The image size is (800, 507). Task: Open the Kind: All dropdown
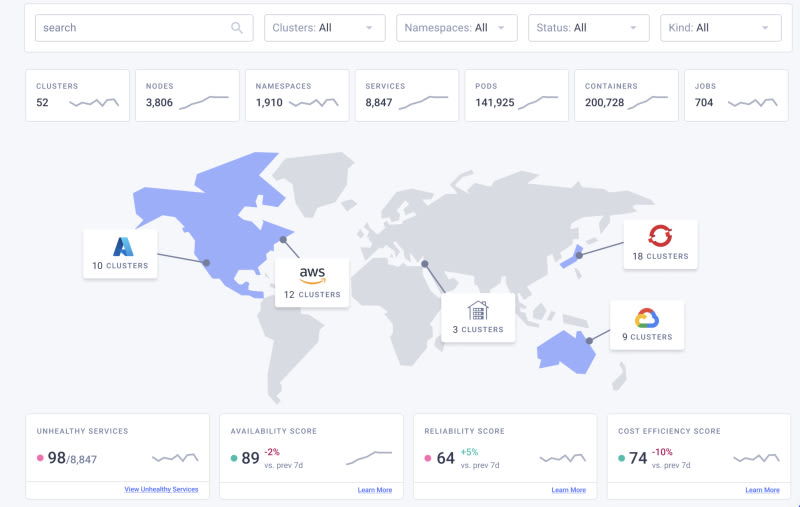(x=720, y=28)
